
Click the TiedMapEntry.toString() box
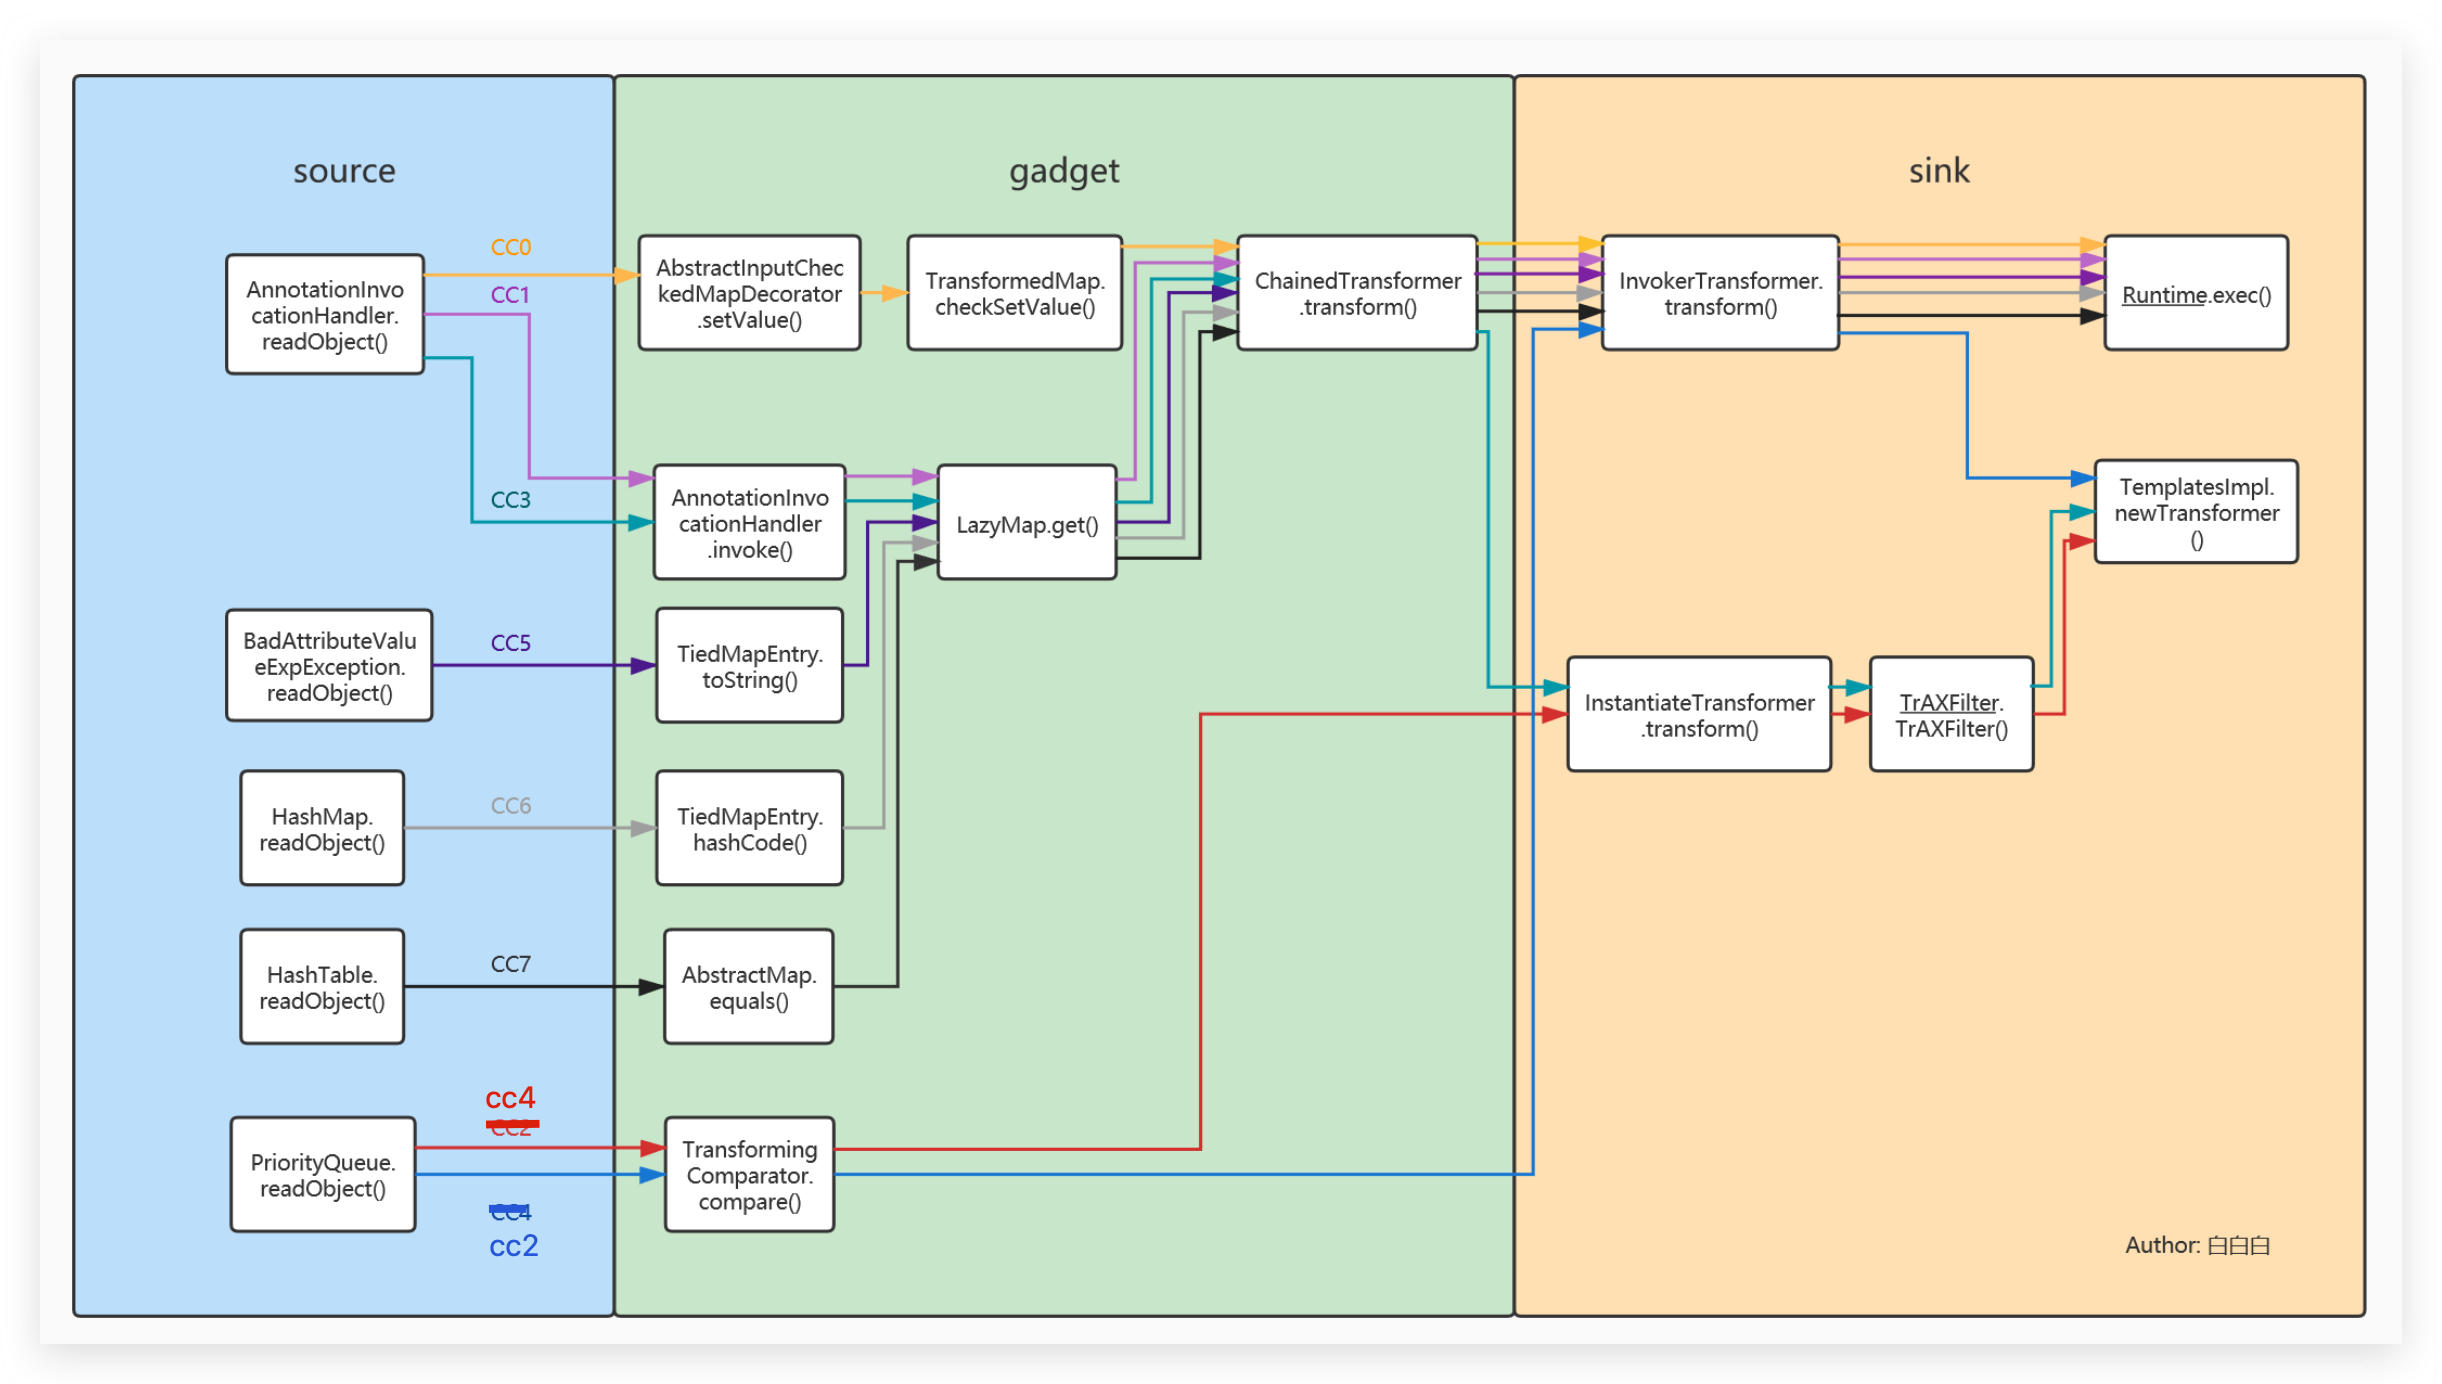(750, 665)
